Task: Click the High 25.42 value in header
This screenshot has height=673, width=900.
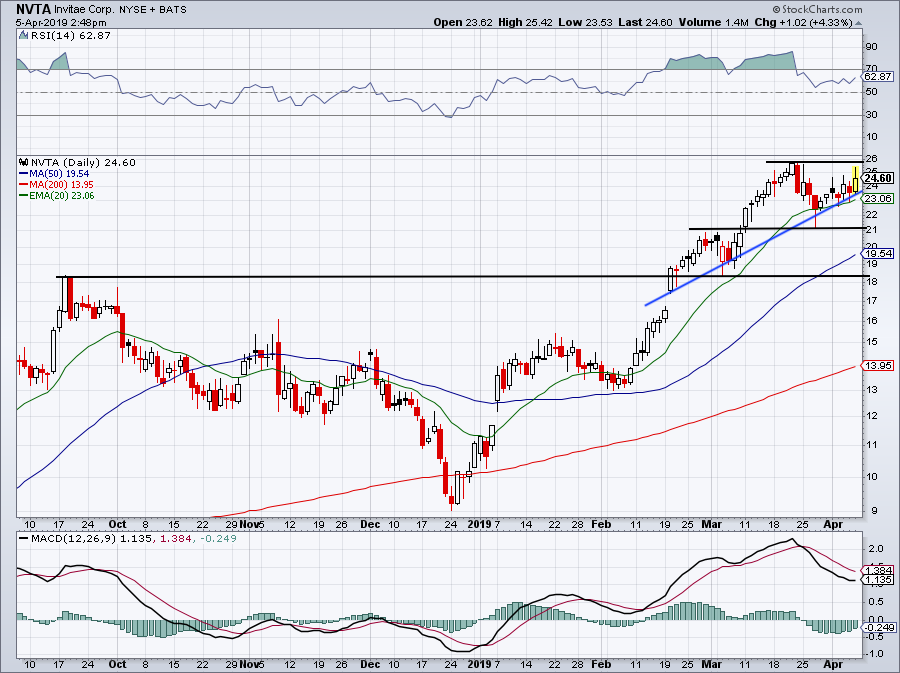Action: [x=525, y=22]
